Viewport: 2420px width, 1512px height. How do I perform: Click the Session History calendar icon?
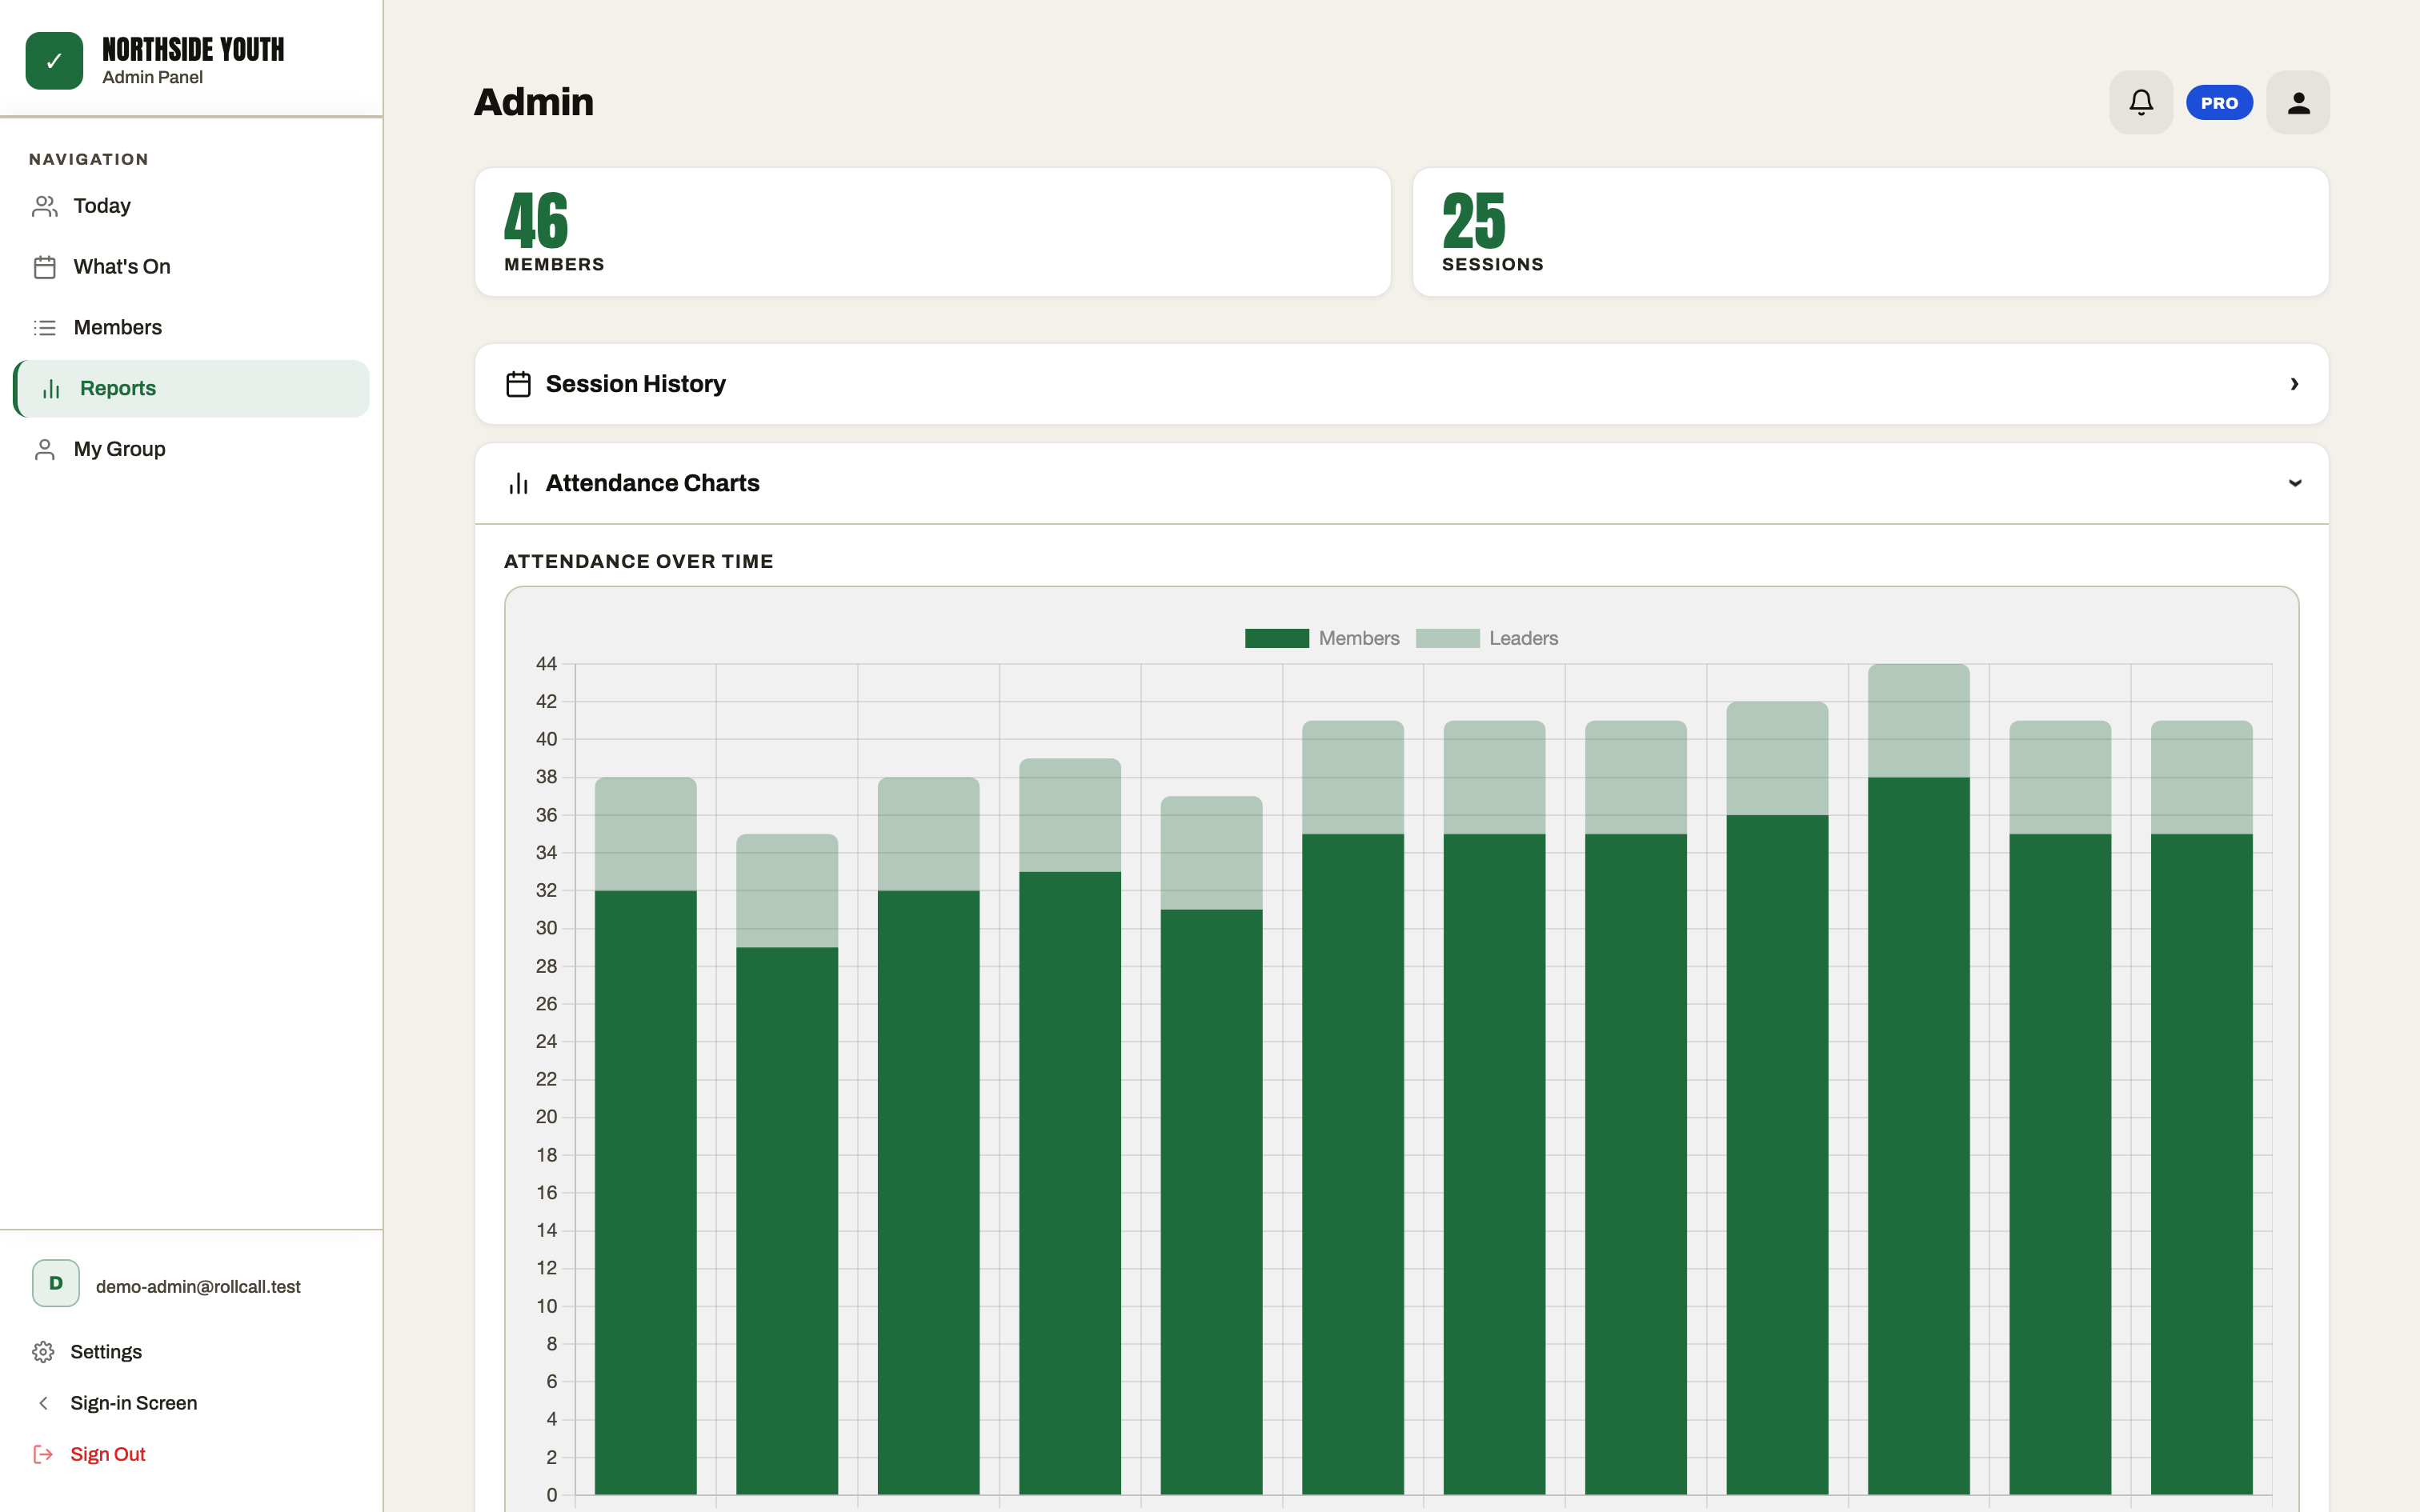pyautogui.click(x=518, y=384)
